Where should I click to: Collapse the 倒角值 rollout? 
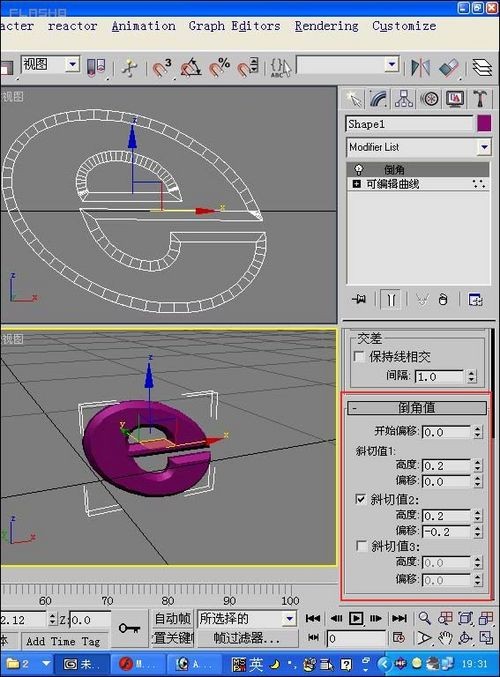417,408
